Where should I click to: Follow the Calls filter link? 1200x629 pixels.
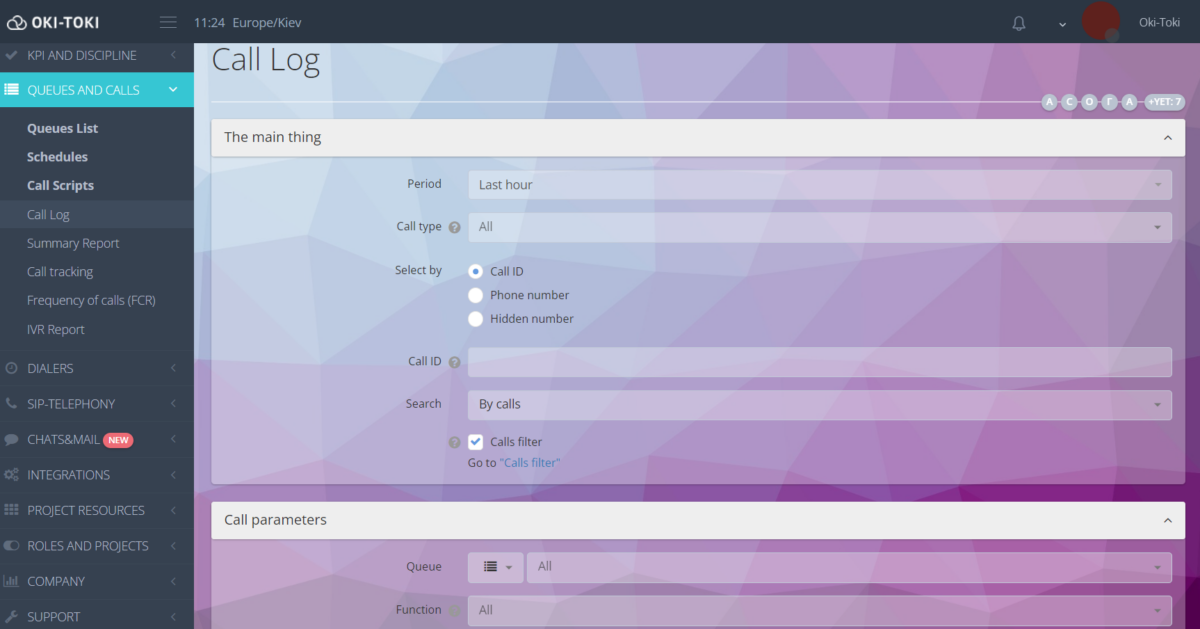pos(529,462)
